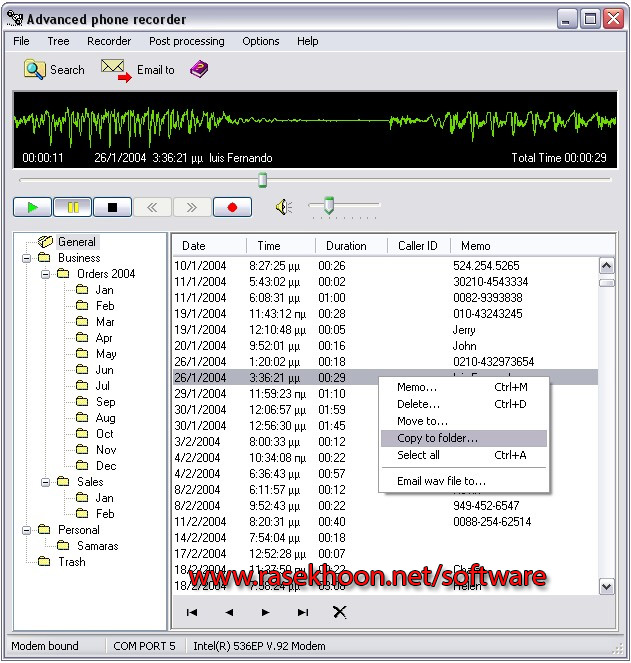Go to previous record arrow icon
Viewport: 631px width, 663px height.
coord(229,612)
